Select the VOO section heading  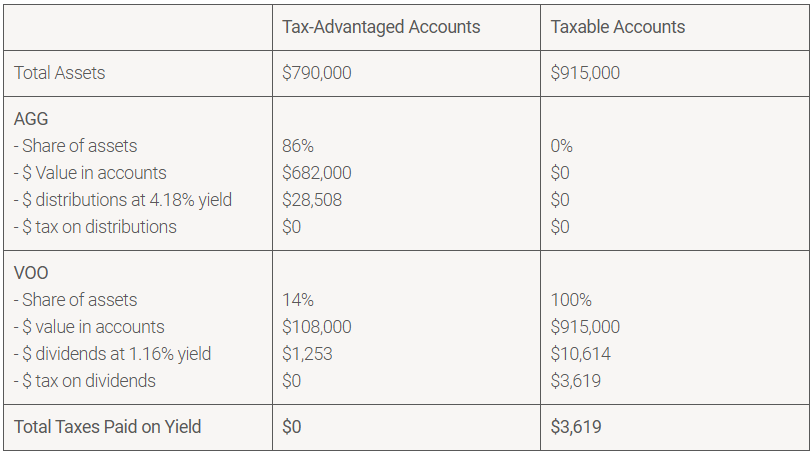pyautogui.click(x=31, y=273)
